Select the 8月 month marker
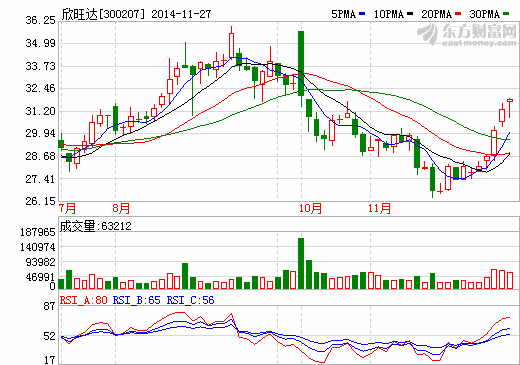This screenshot has height=365, width=520. [121, 208]
